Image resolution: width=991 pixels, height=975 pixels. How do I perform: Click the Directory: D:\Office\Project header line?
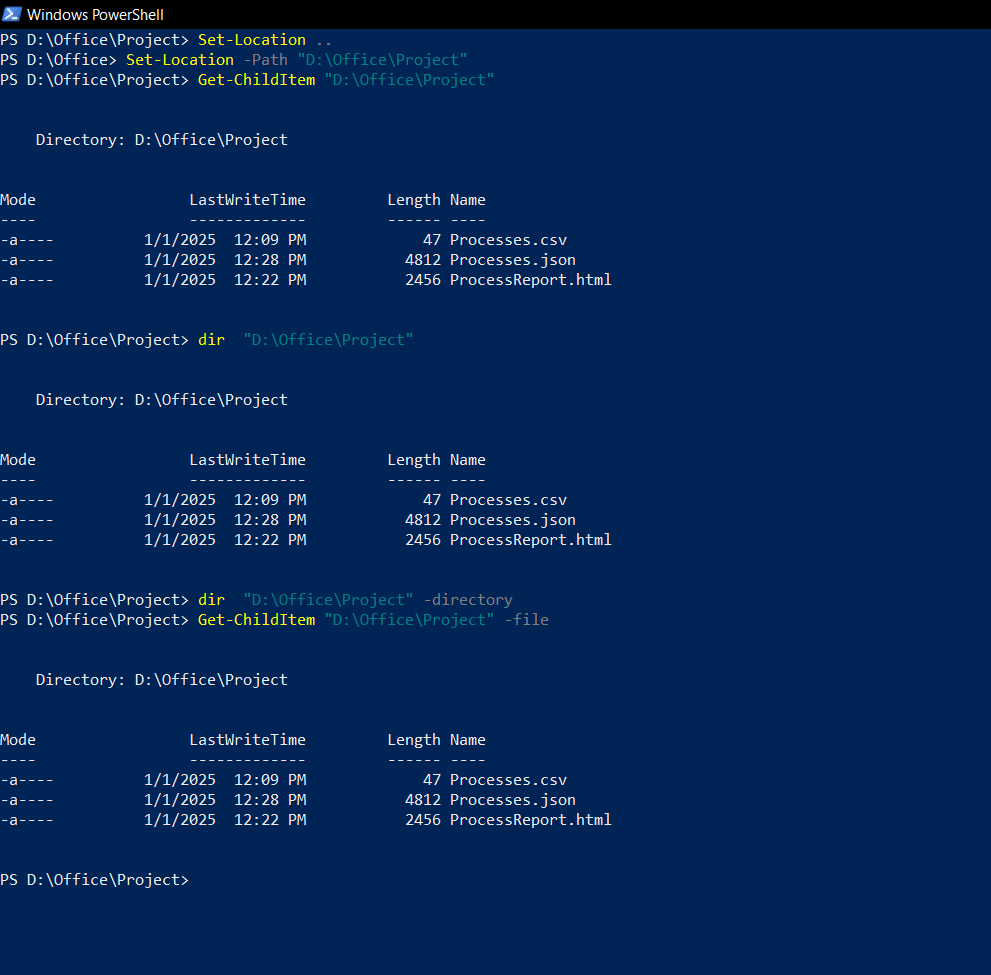pos(160,139)
